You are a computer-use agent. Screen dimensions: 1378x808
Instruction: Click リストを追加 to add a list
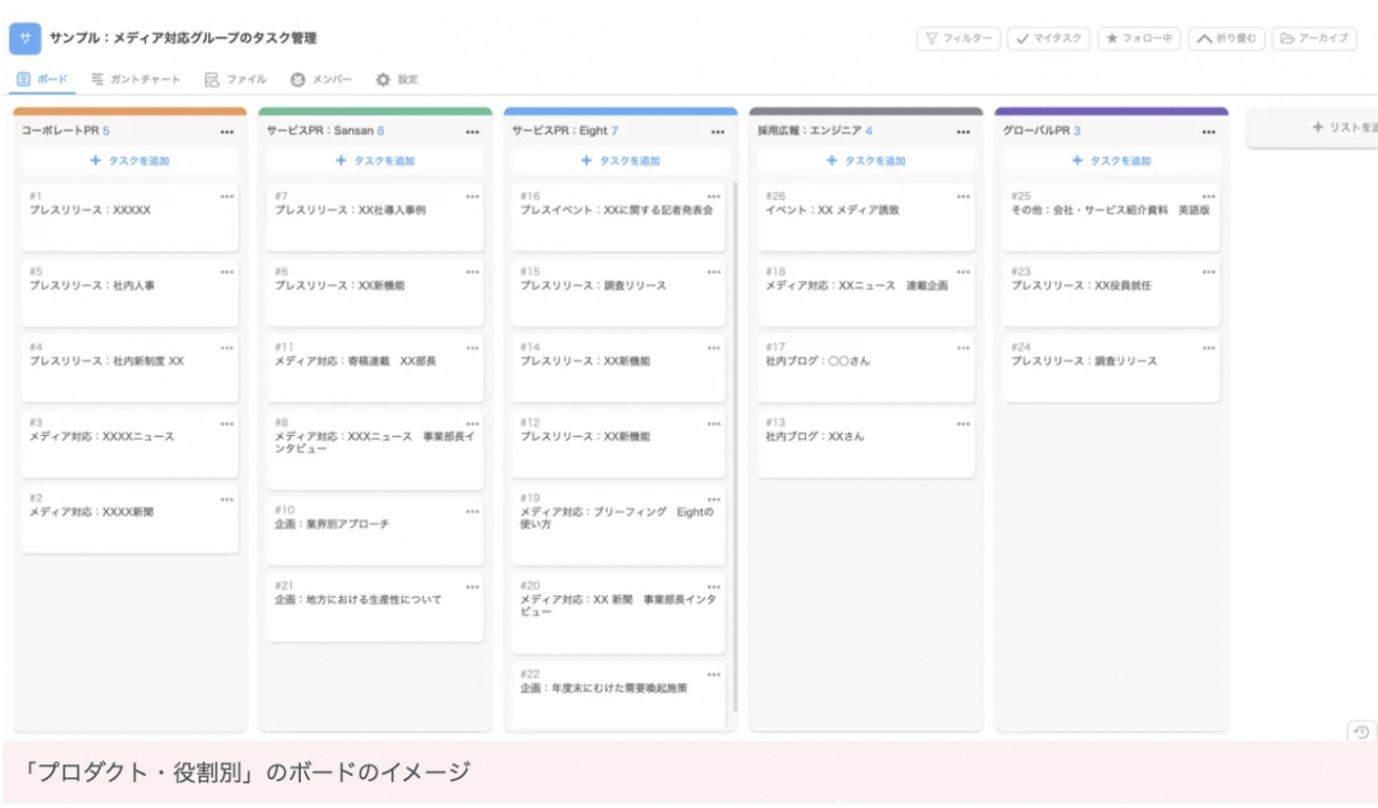click(1312, 128)
